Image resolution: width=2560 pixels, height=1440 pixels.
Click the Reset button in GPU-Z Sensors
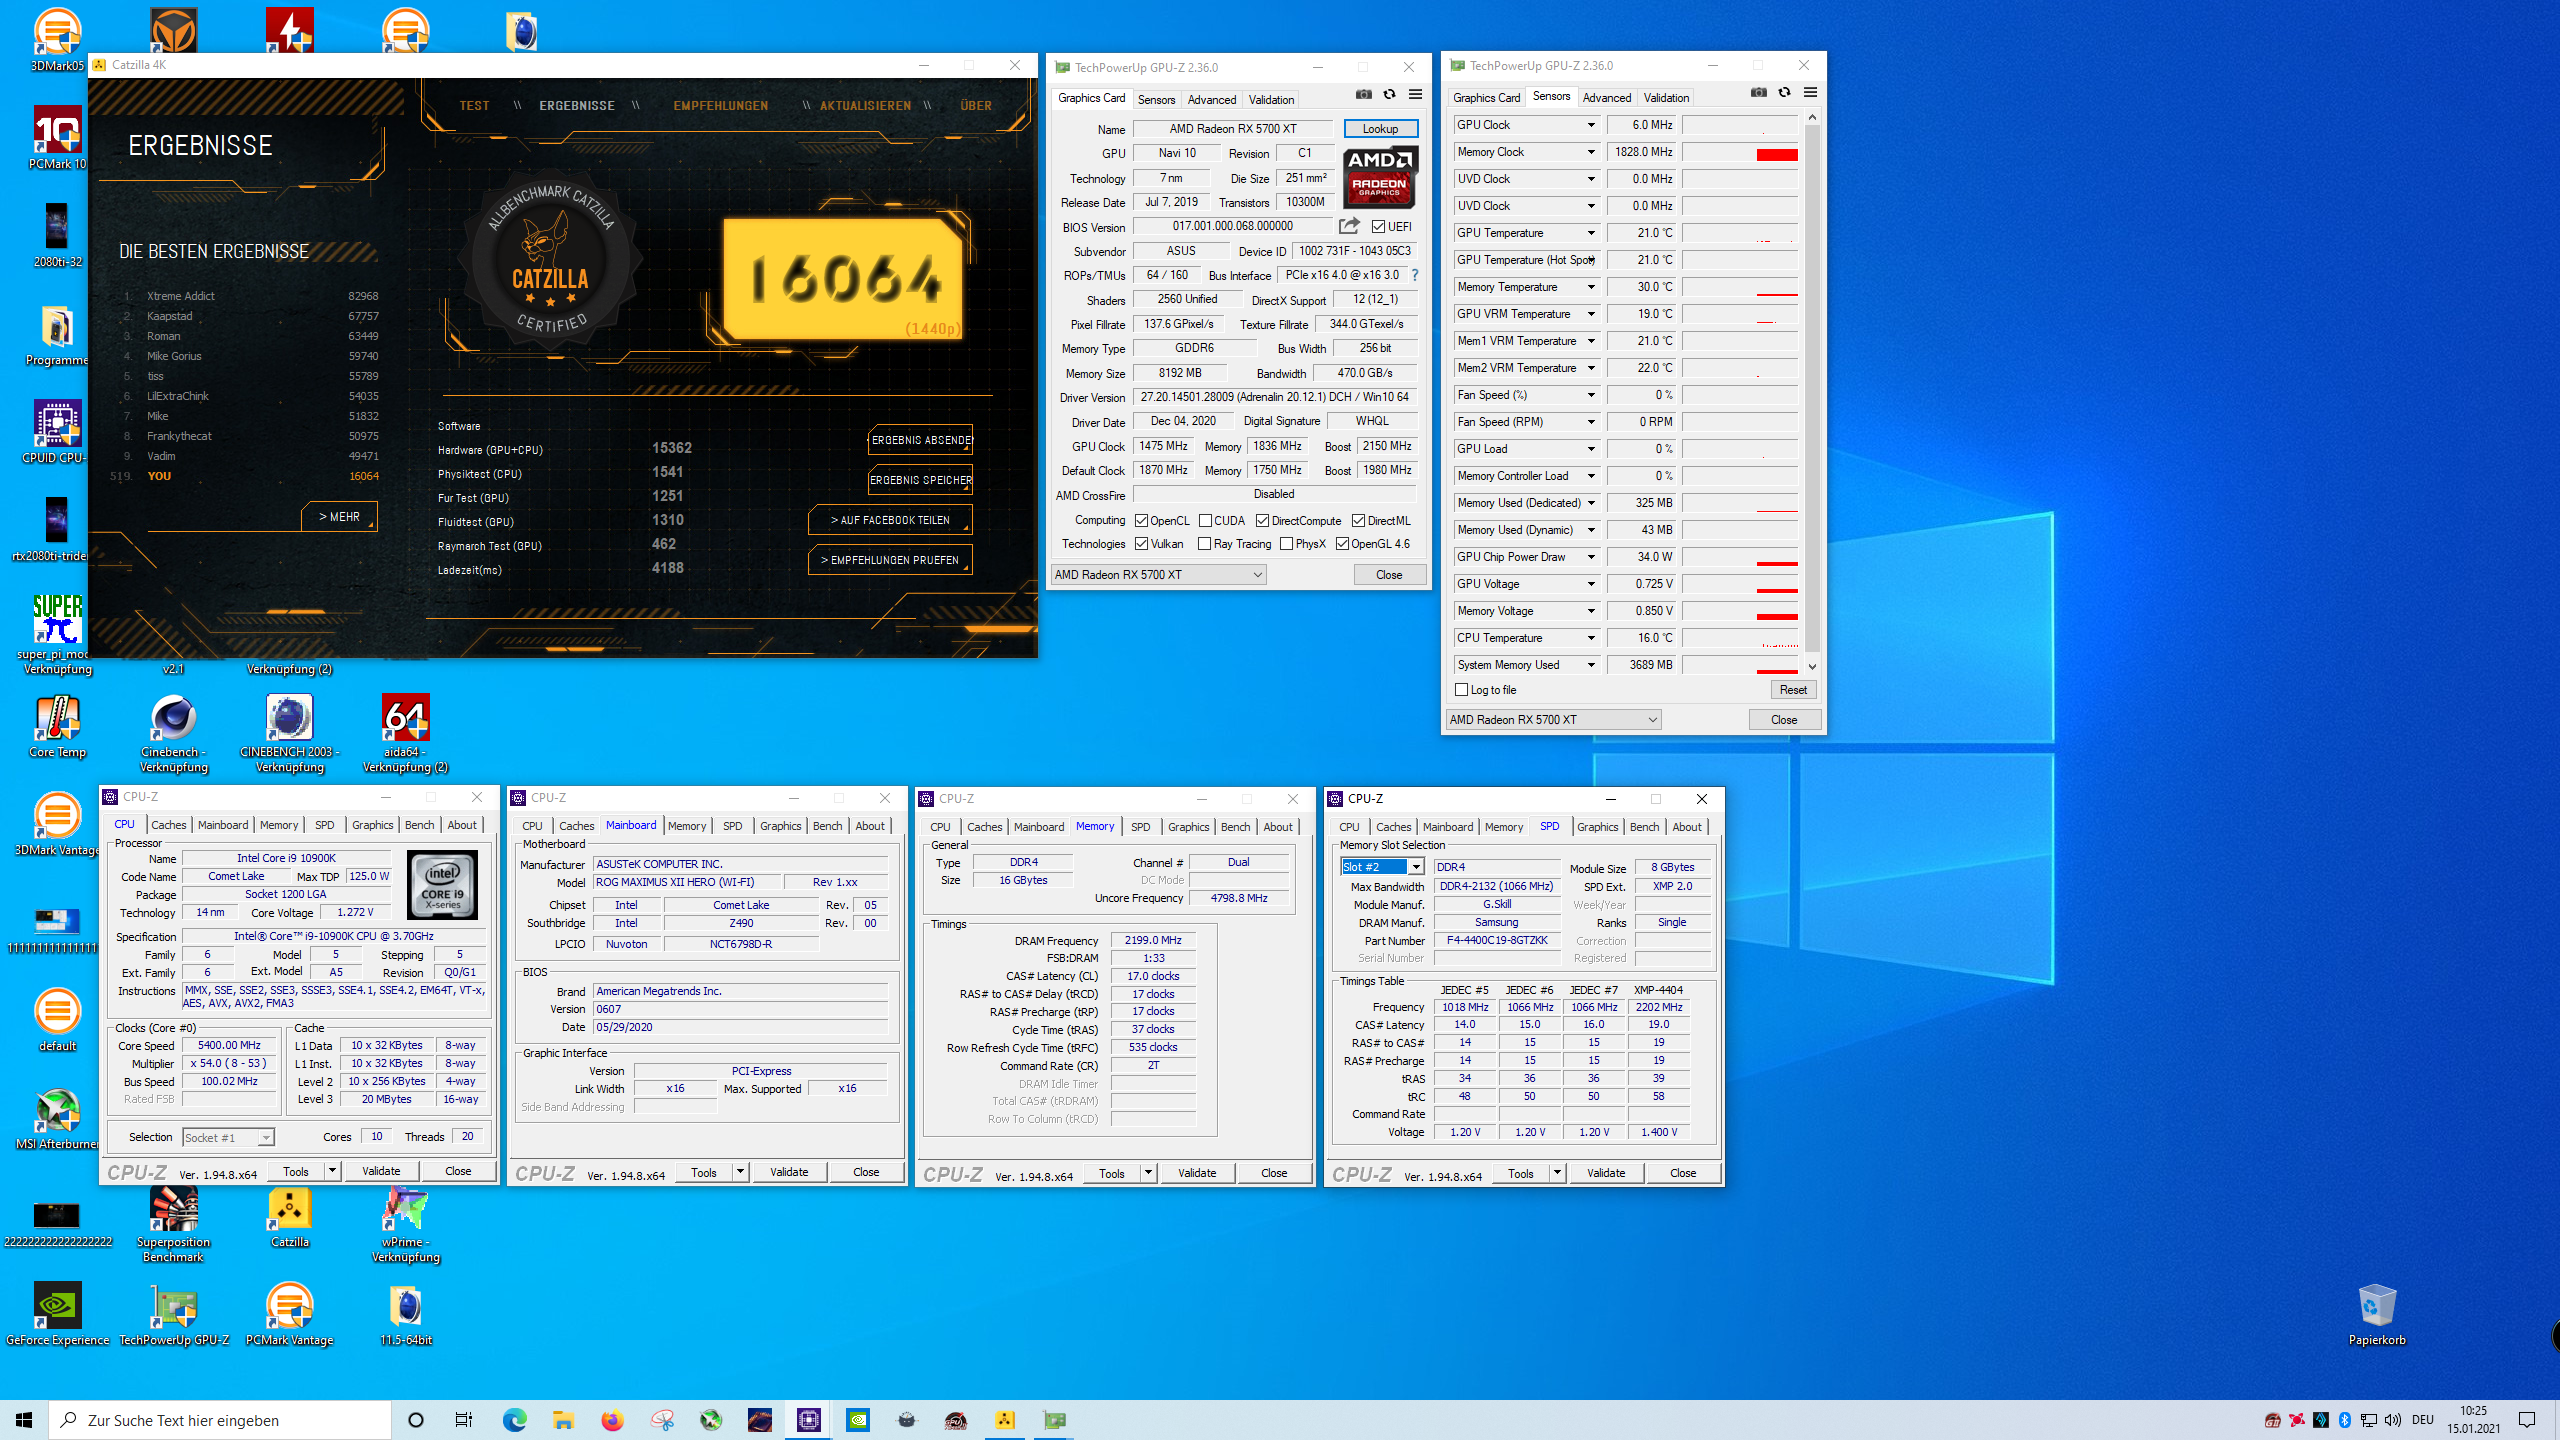coord(1793,690)
